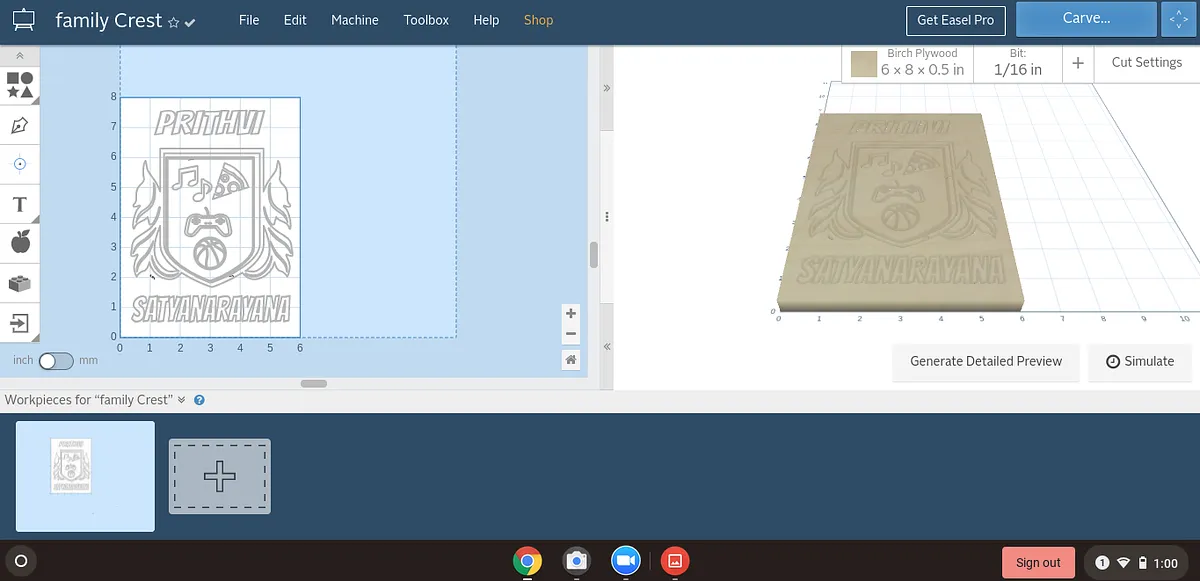Add a new workpiece
Viewport: 1200px width, 581px height.
pos(219,477)
